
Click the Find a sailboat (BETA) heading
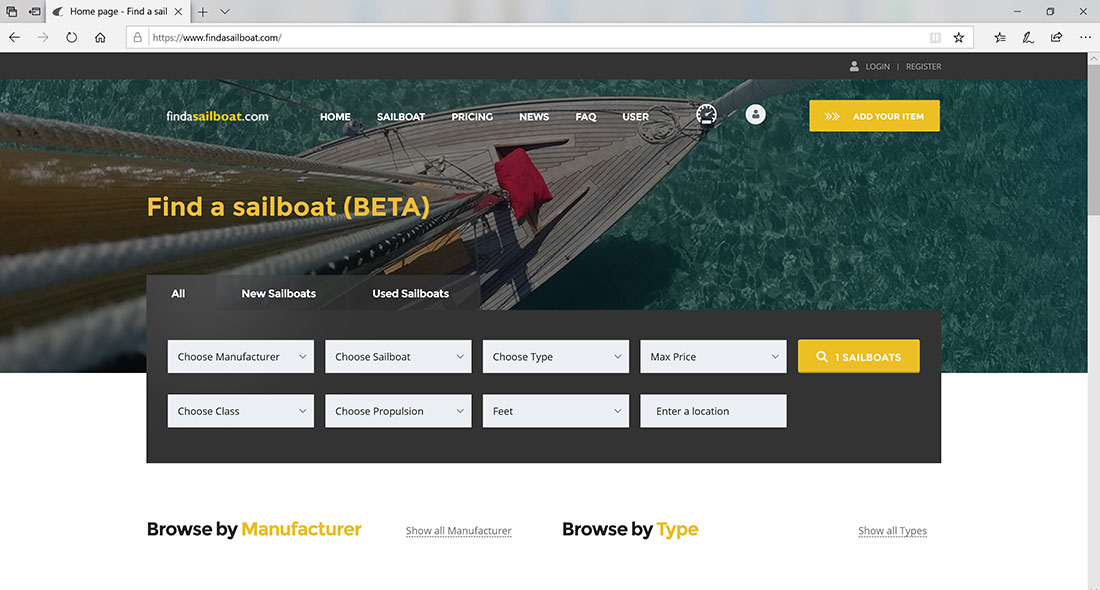[288, 207]
